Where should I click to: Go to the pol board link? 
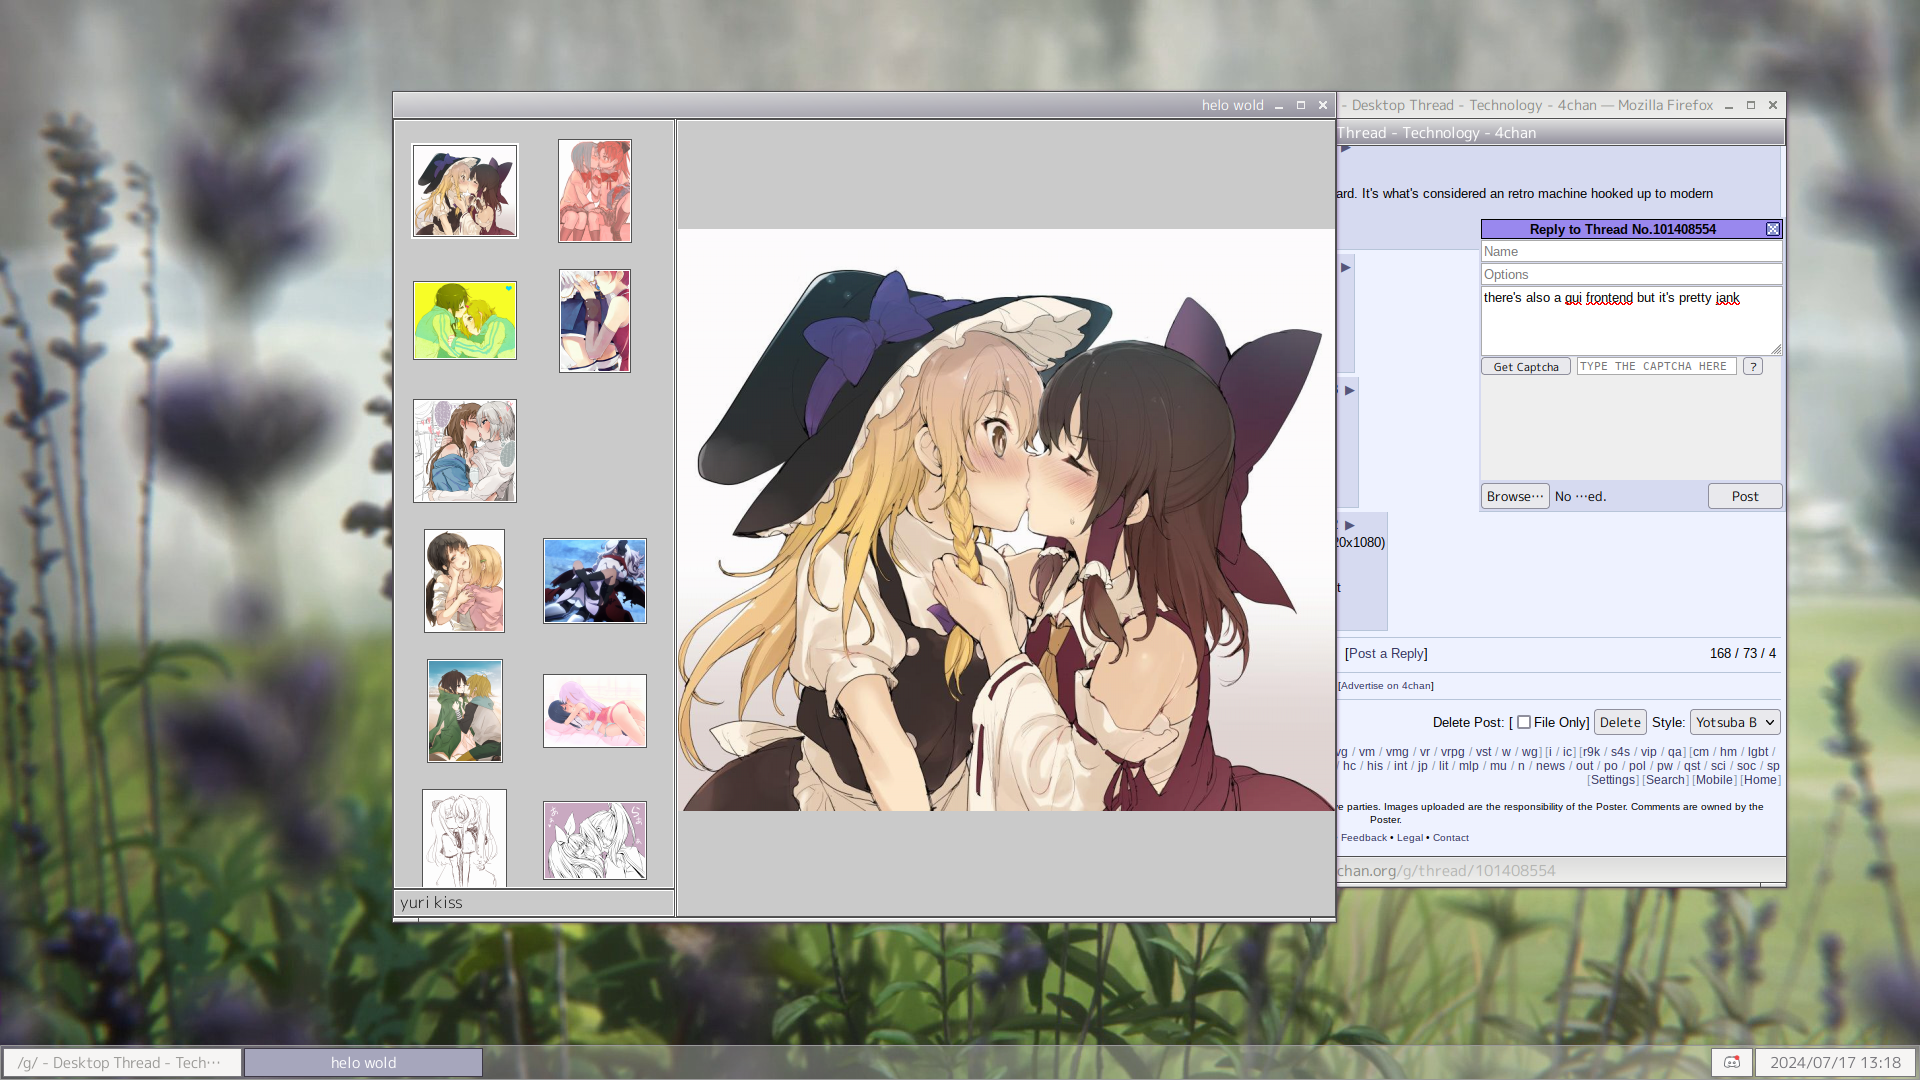[x=1637, y=766]
